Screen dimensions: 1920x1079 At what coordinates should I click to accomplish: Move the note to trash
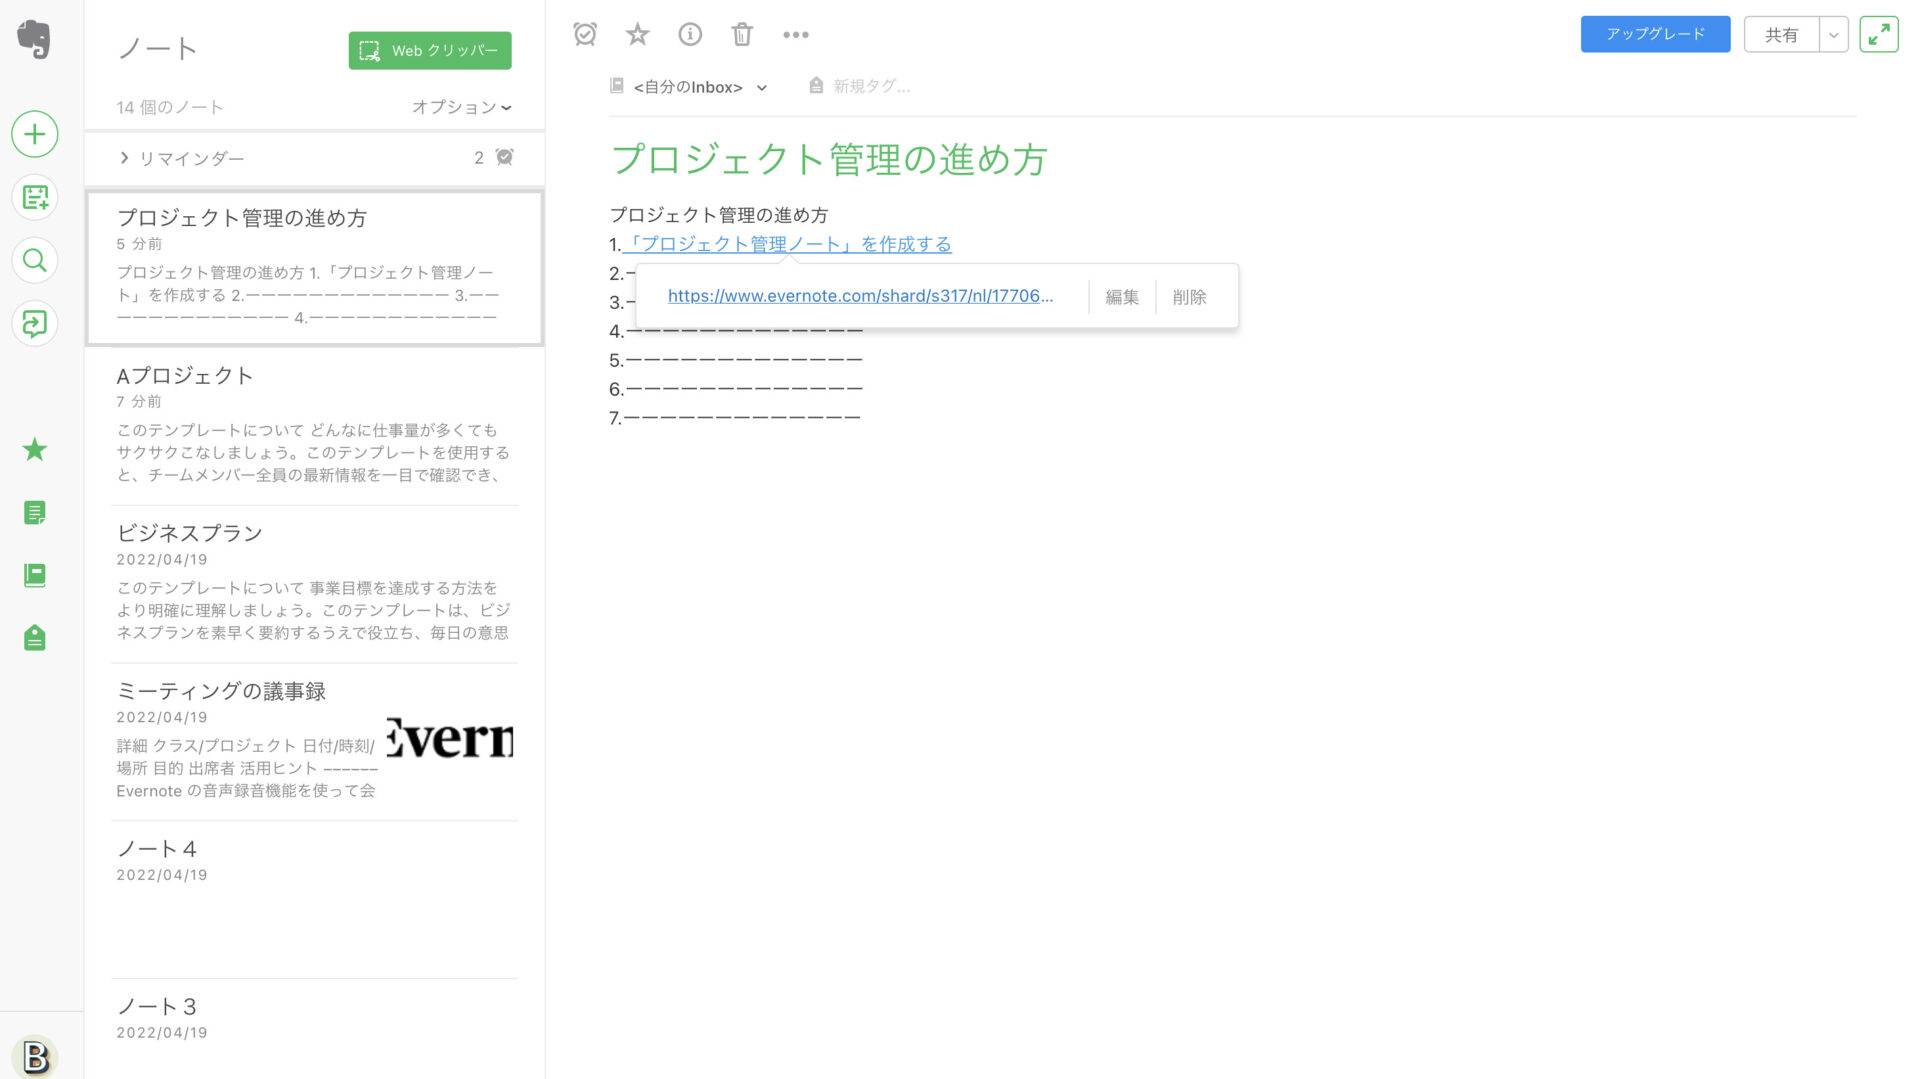741,33
